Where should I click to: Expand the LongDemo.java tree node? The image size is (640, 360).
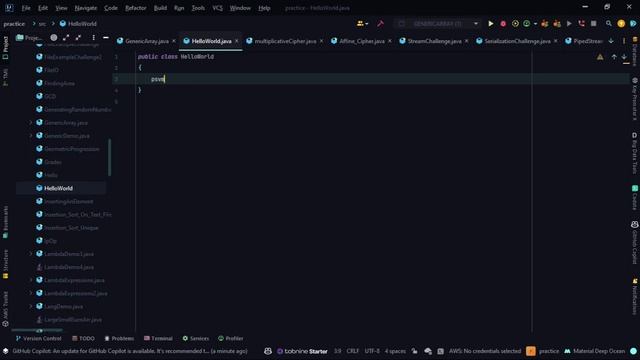[31, 306]
